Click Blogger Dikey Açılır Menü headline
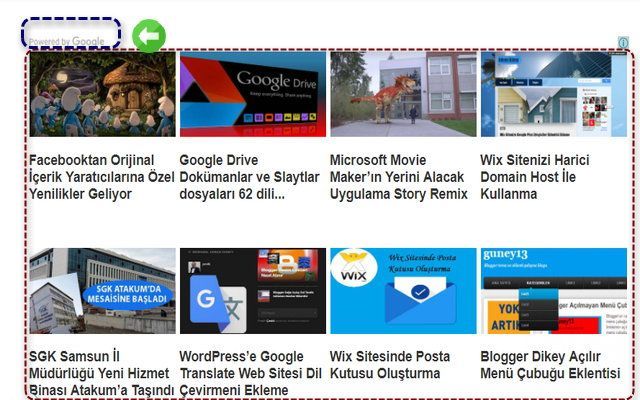 pos(550,365)
